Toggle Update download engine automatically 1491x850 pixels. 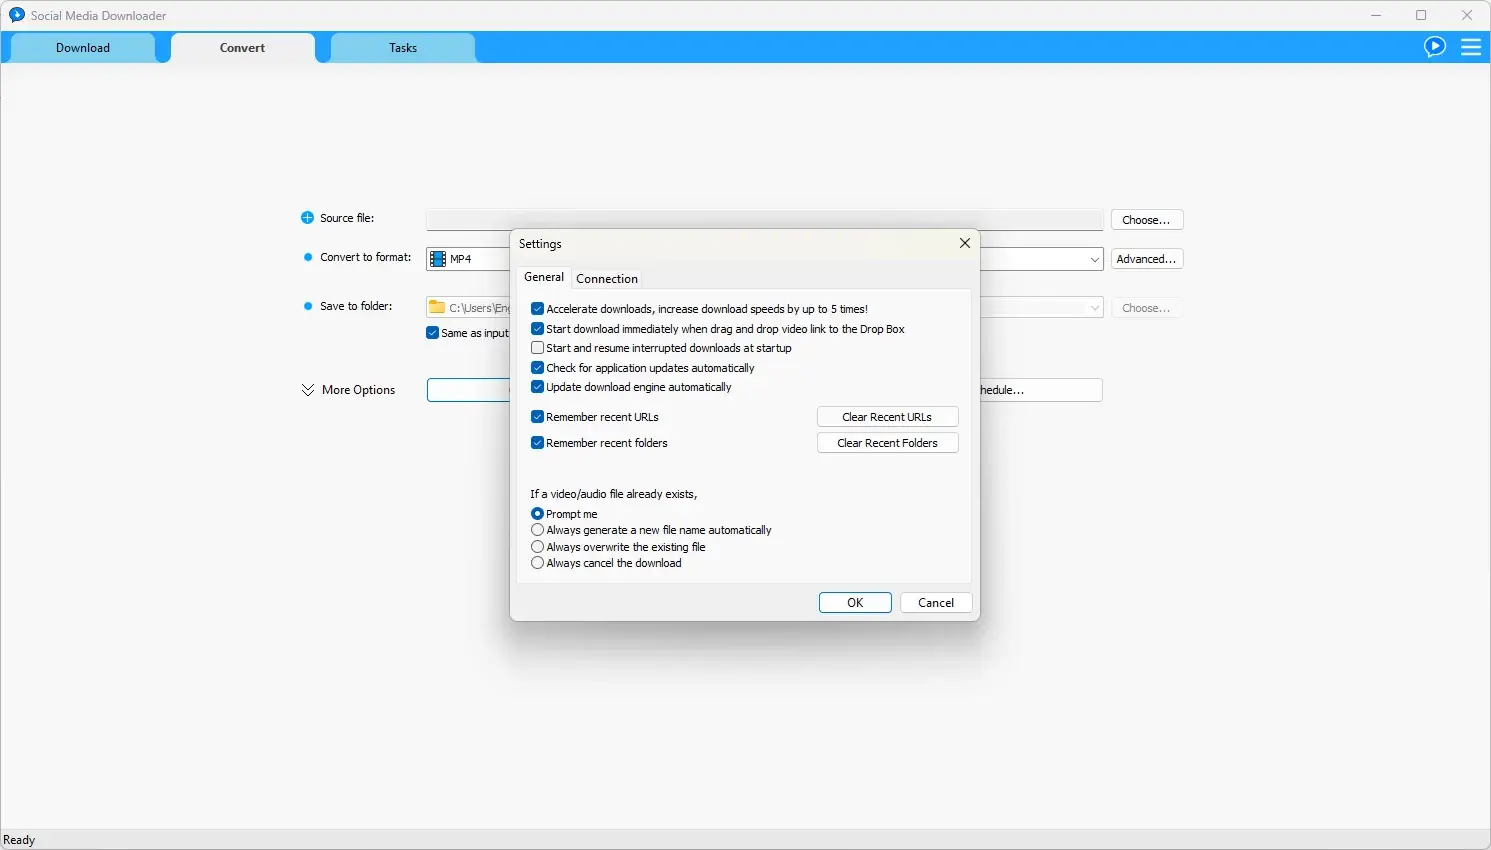click(x=537, y=387)
